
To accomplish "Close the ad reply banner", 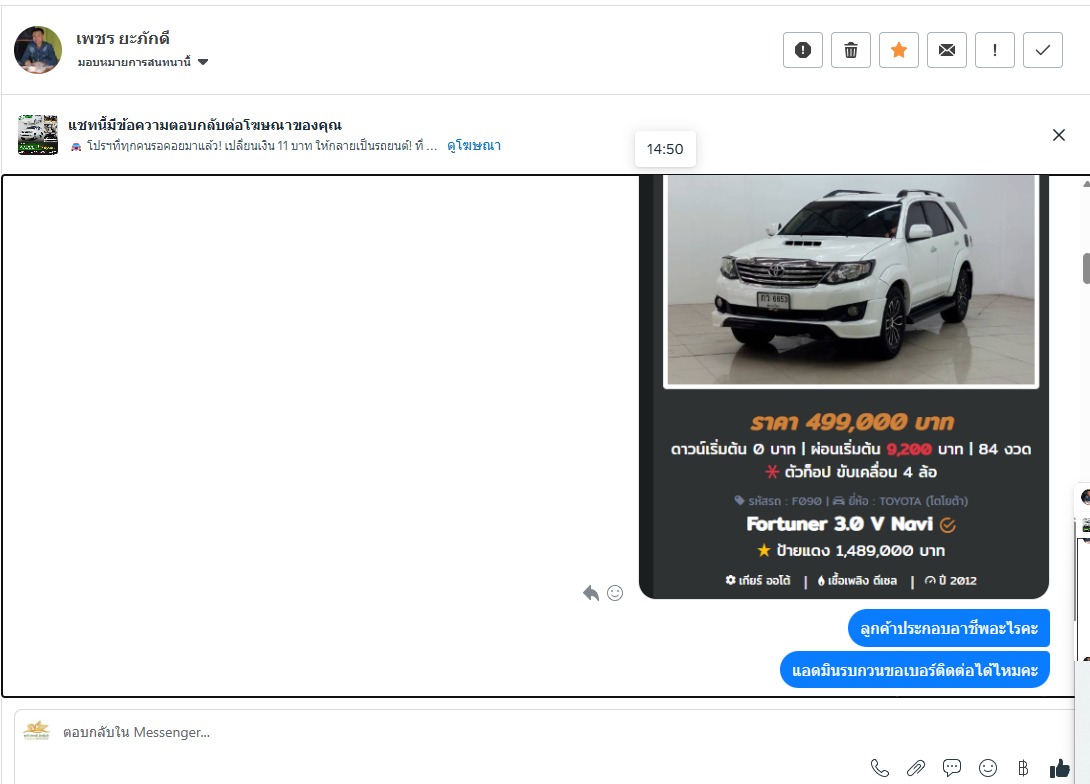I will coord(1059,135).
